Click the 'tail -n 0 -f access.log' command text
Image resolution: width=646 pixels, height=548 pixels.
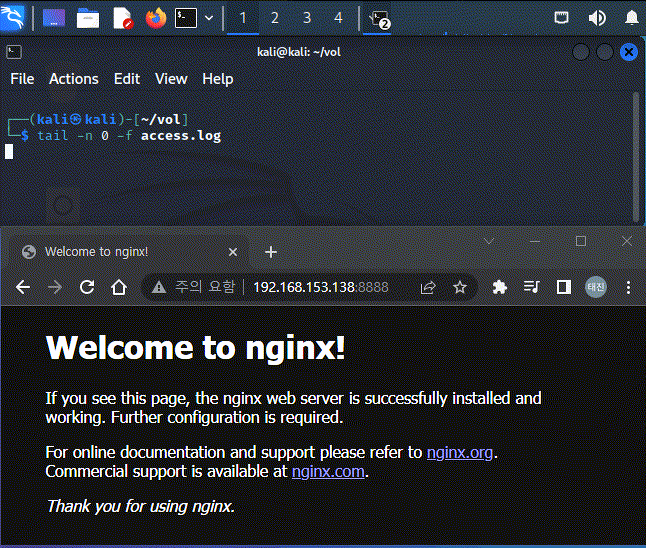click(x=129, y=136)
